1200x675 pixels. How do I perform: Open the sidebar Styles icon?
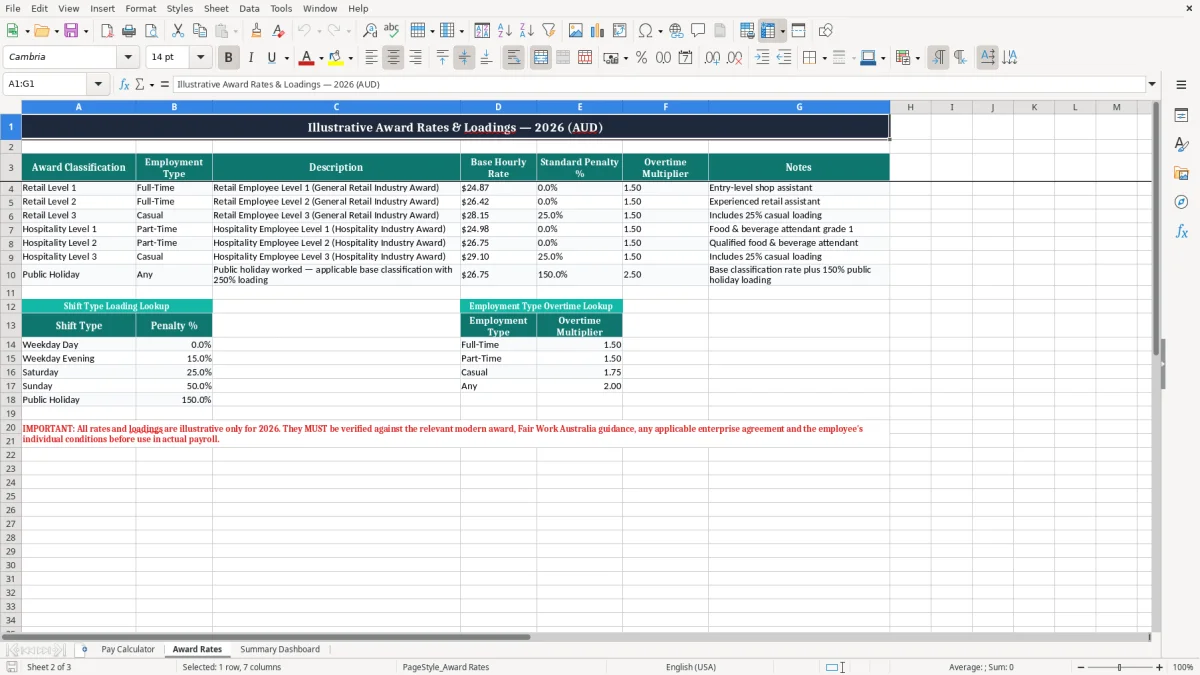[1181, 145]
